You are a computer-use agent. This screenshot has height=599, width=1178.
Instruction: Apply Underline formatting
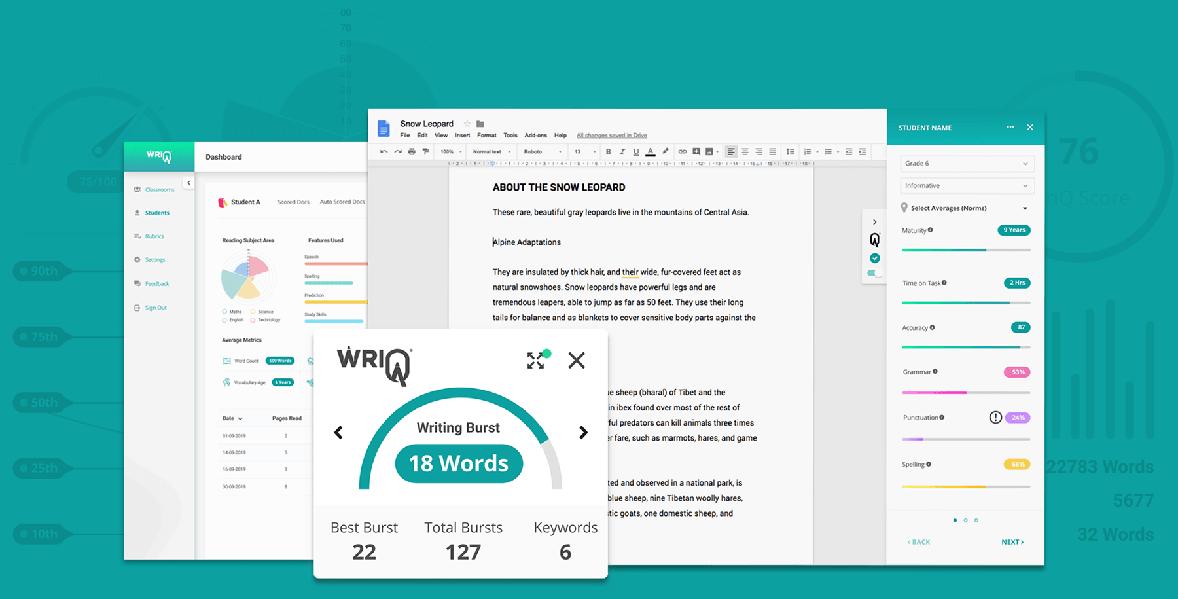(x=636, y=152)
